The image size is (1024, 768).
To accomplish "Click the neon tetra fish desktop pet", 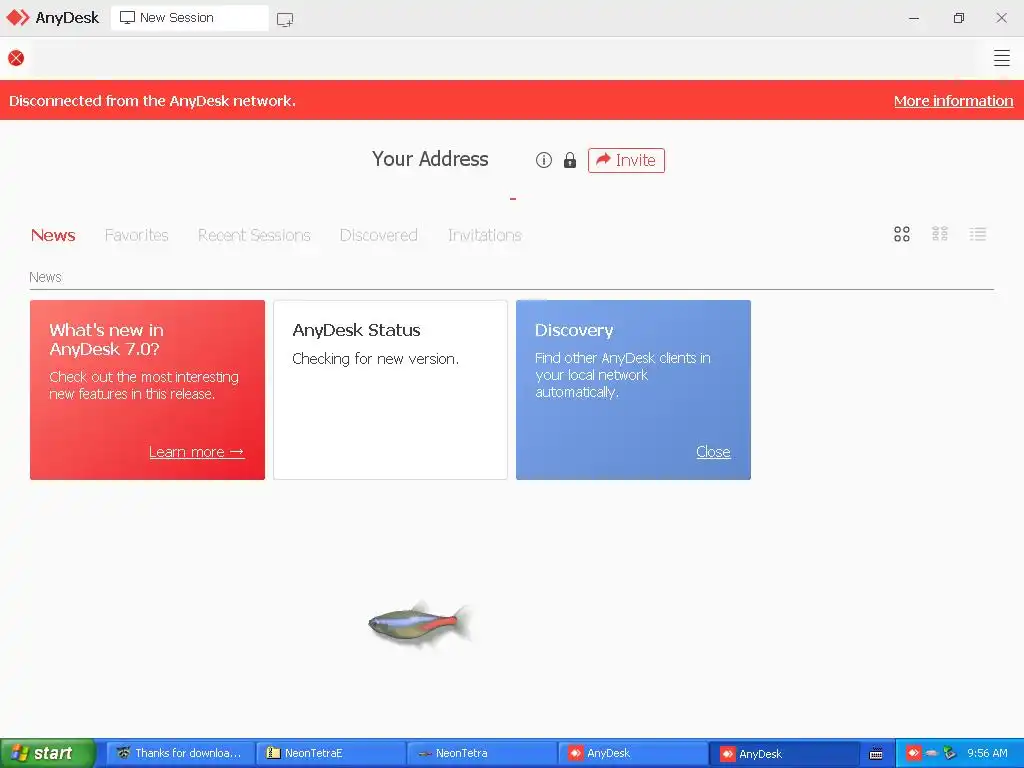I will point(420,624).
